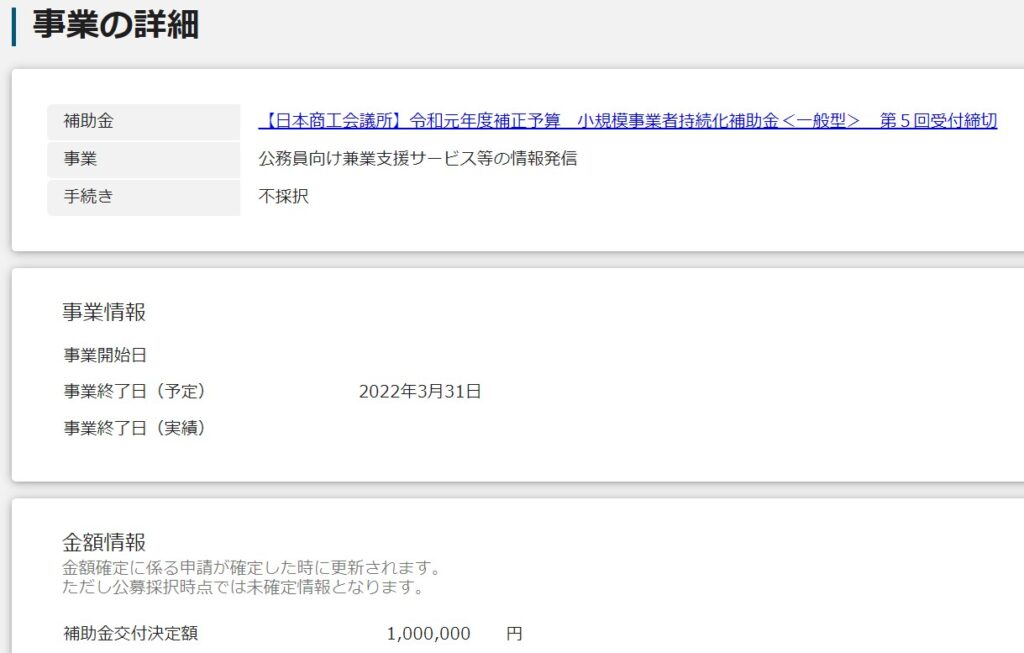
Task: Click the 円 currency unit
Action: (x=515, y=633)
